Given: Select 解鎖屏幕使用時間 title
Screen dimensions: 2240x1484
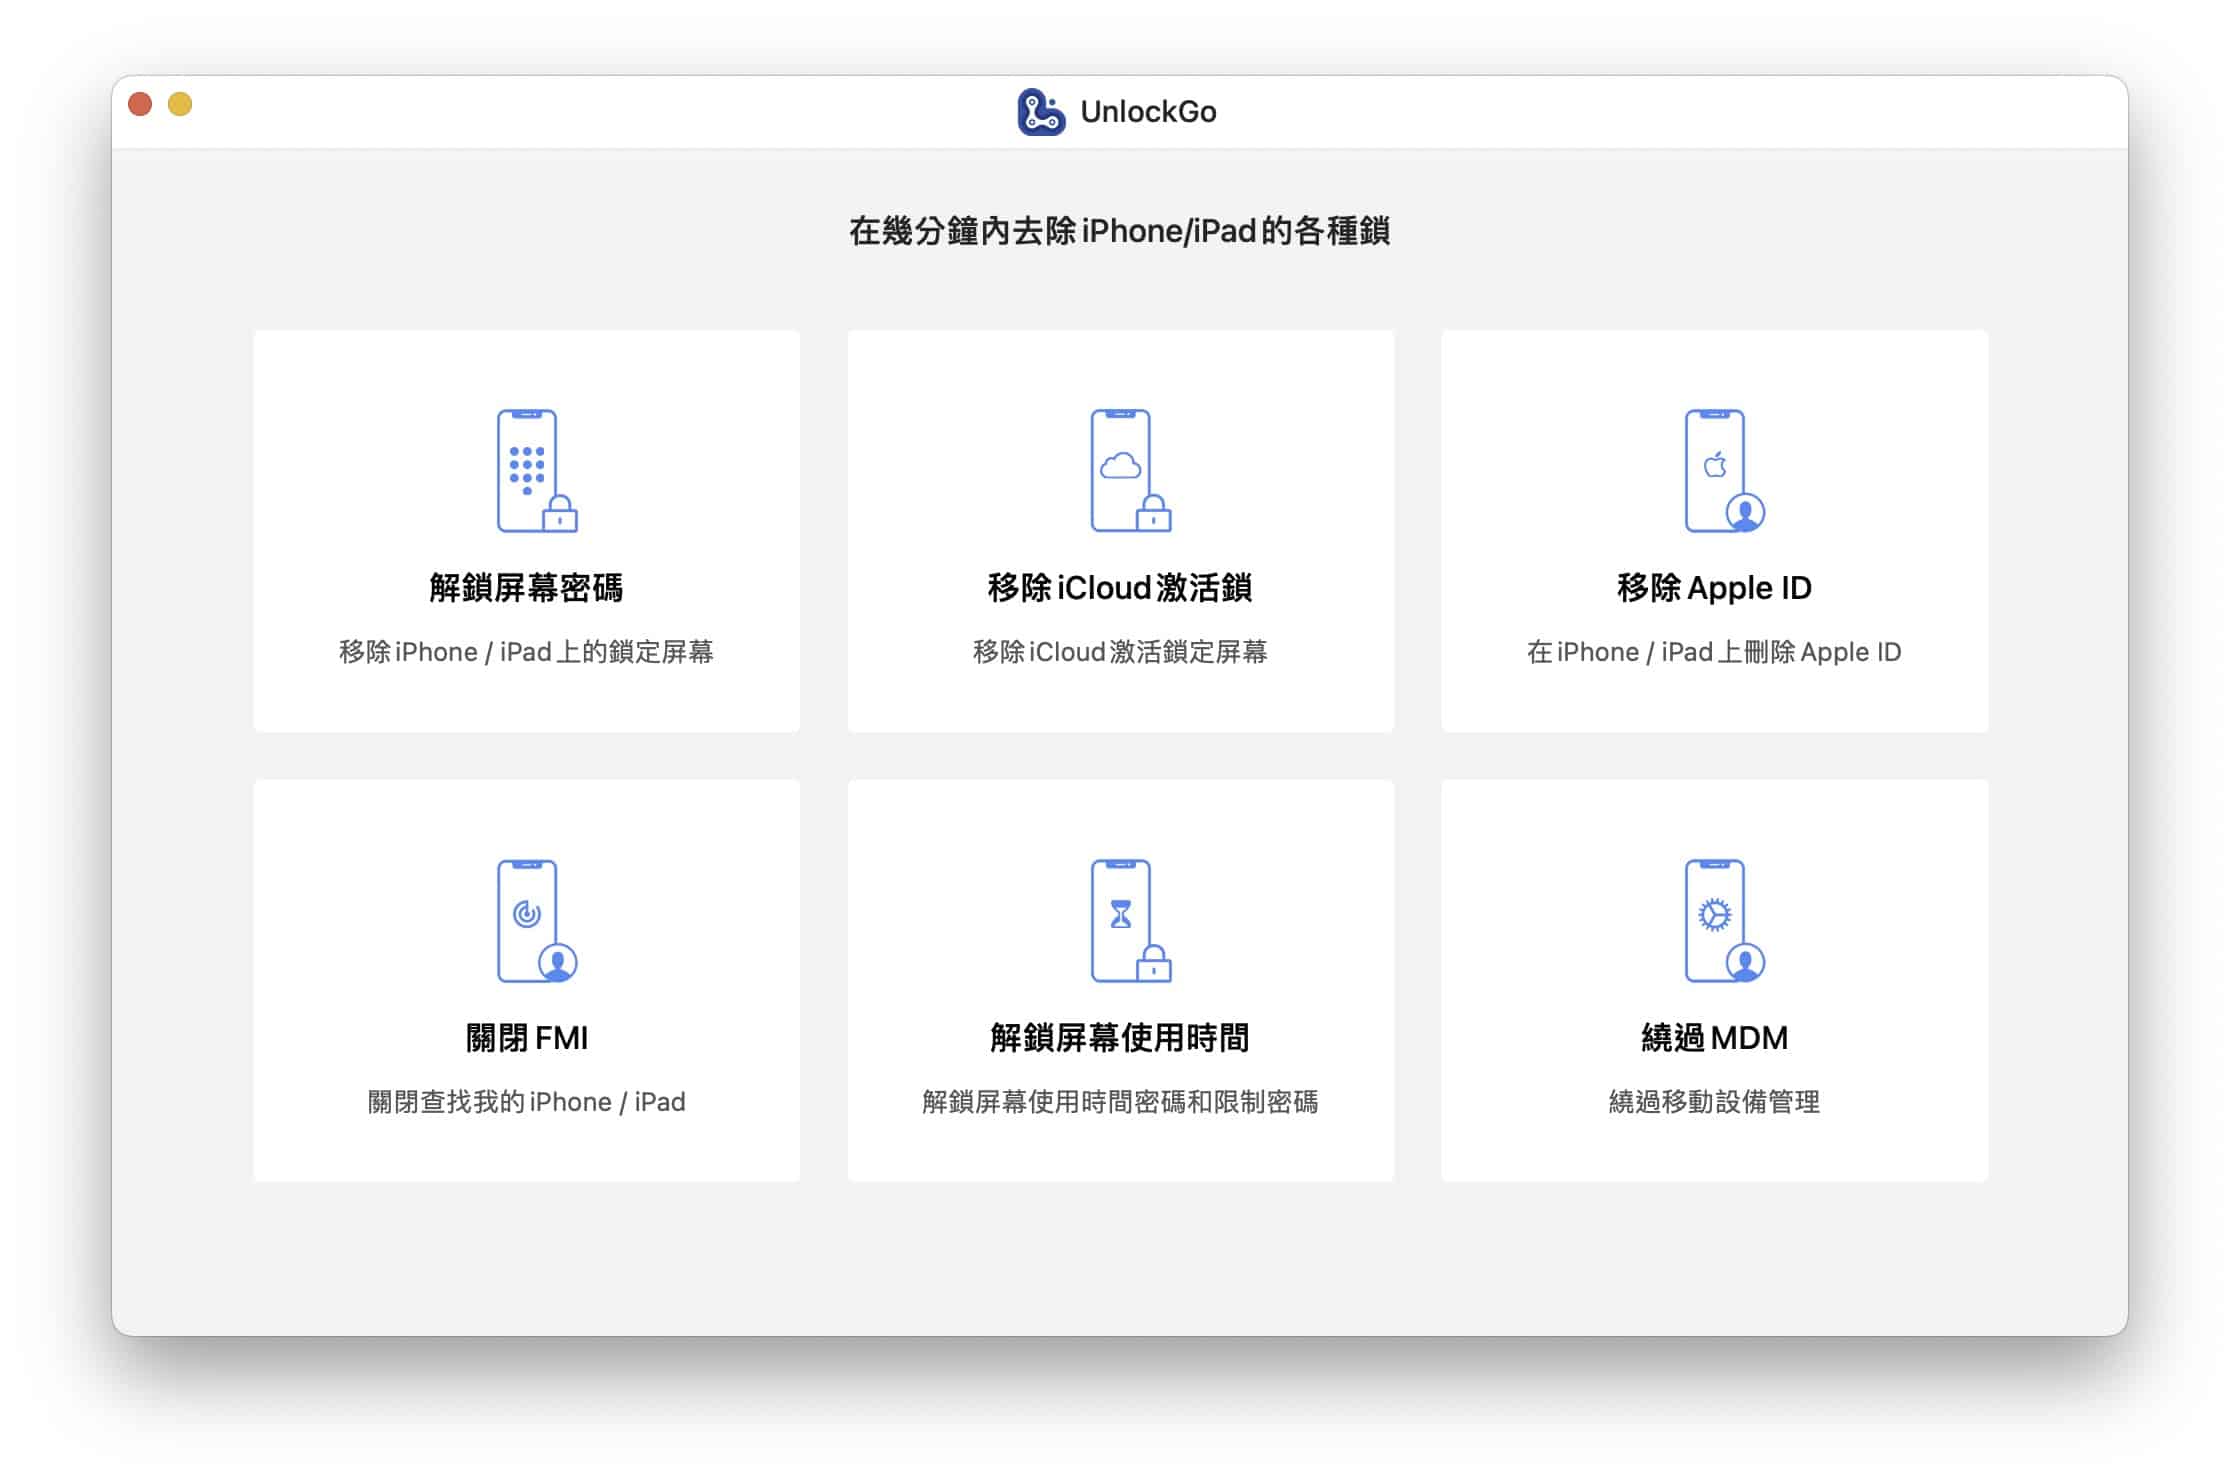Looking at the screenshot, I should pyautogui.click(x=1120, y=1038).
